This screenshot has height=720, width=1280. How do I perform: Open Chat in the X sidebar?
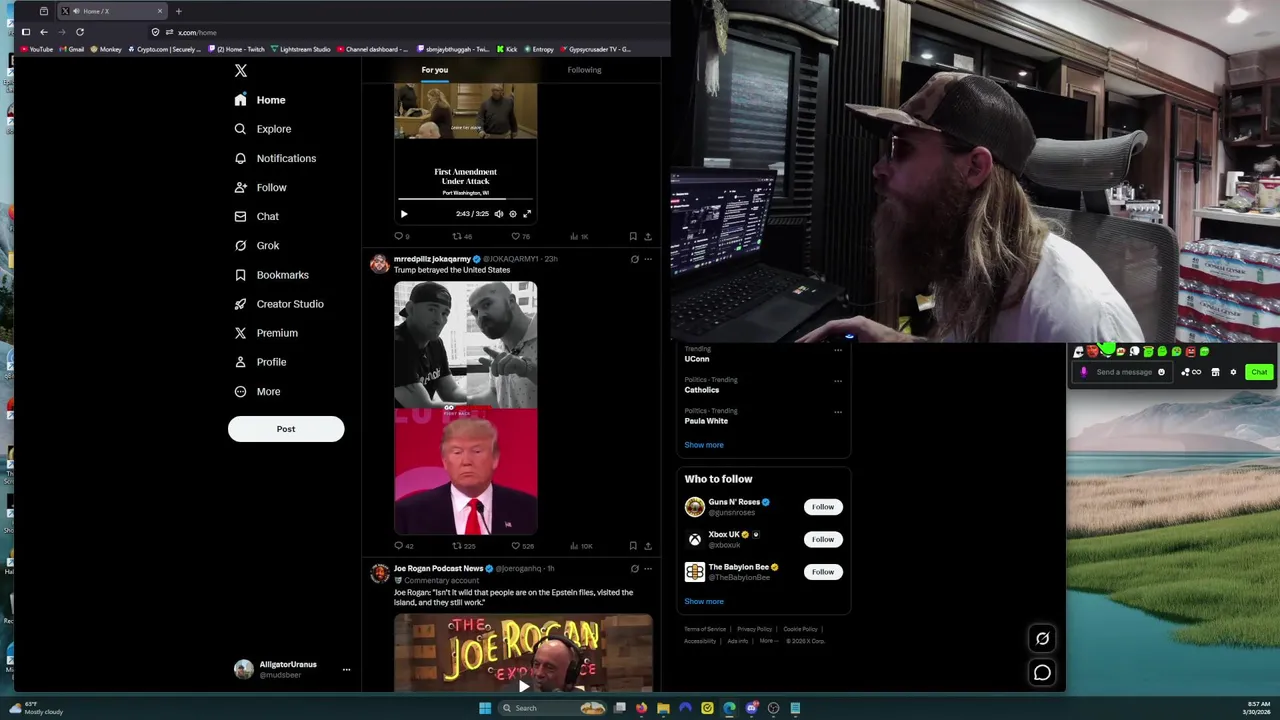pos(256,216)
